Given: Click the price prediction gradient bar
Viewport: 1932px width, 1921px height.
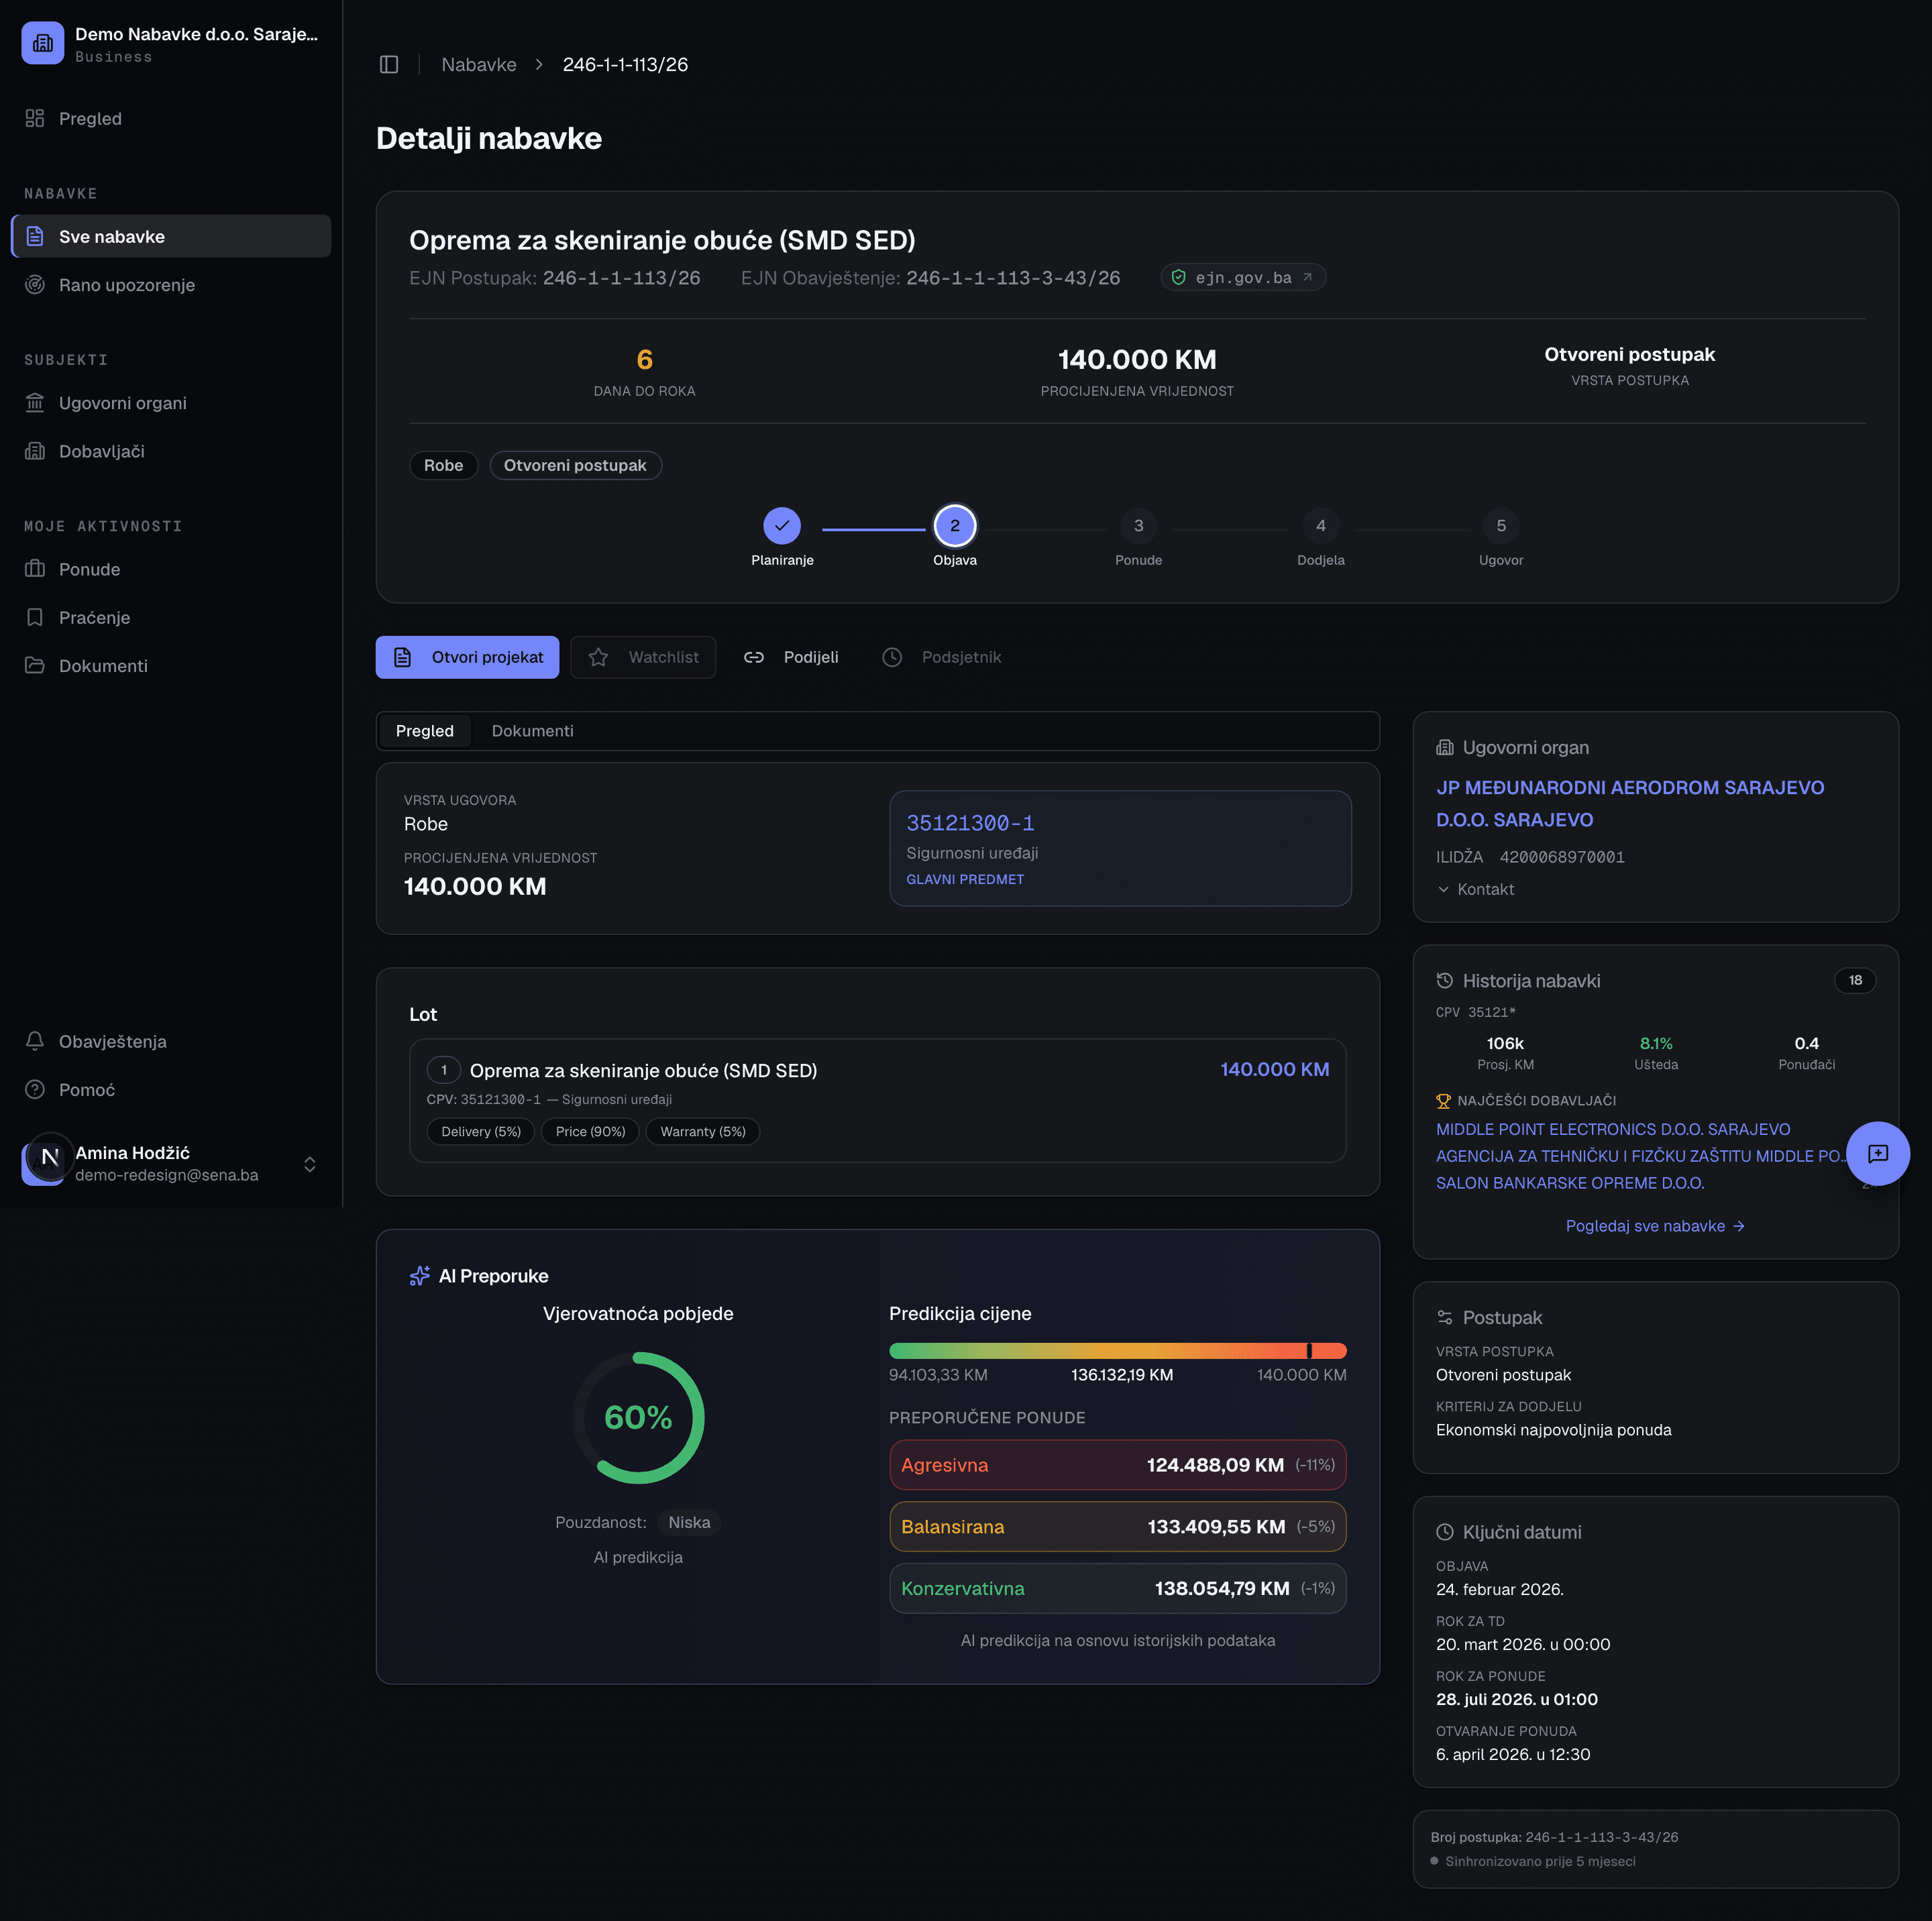Looking at the screenshot, I should point(1117,1351).
